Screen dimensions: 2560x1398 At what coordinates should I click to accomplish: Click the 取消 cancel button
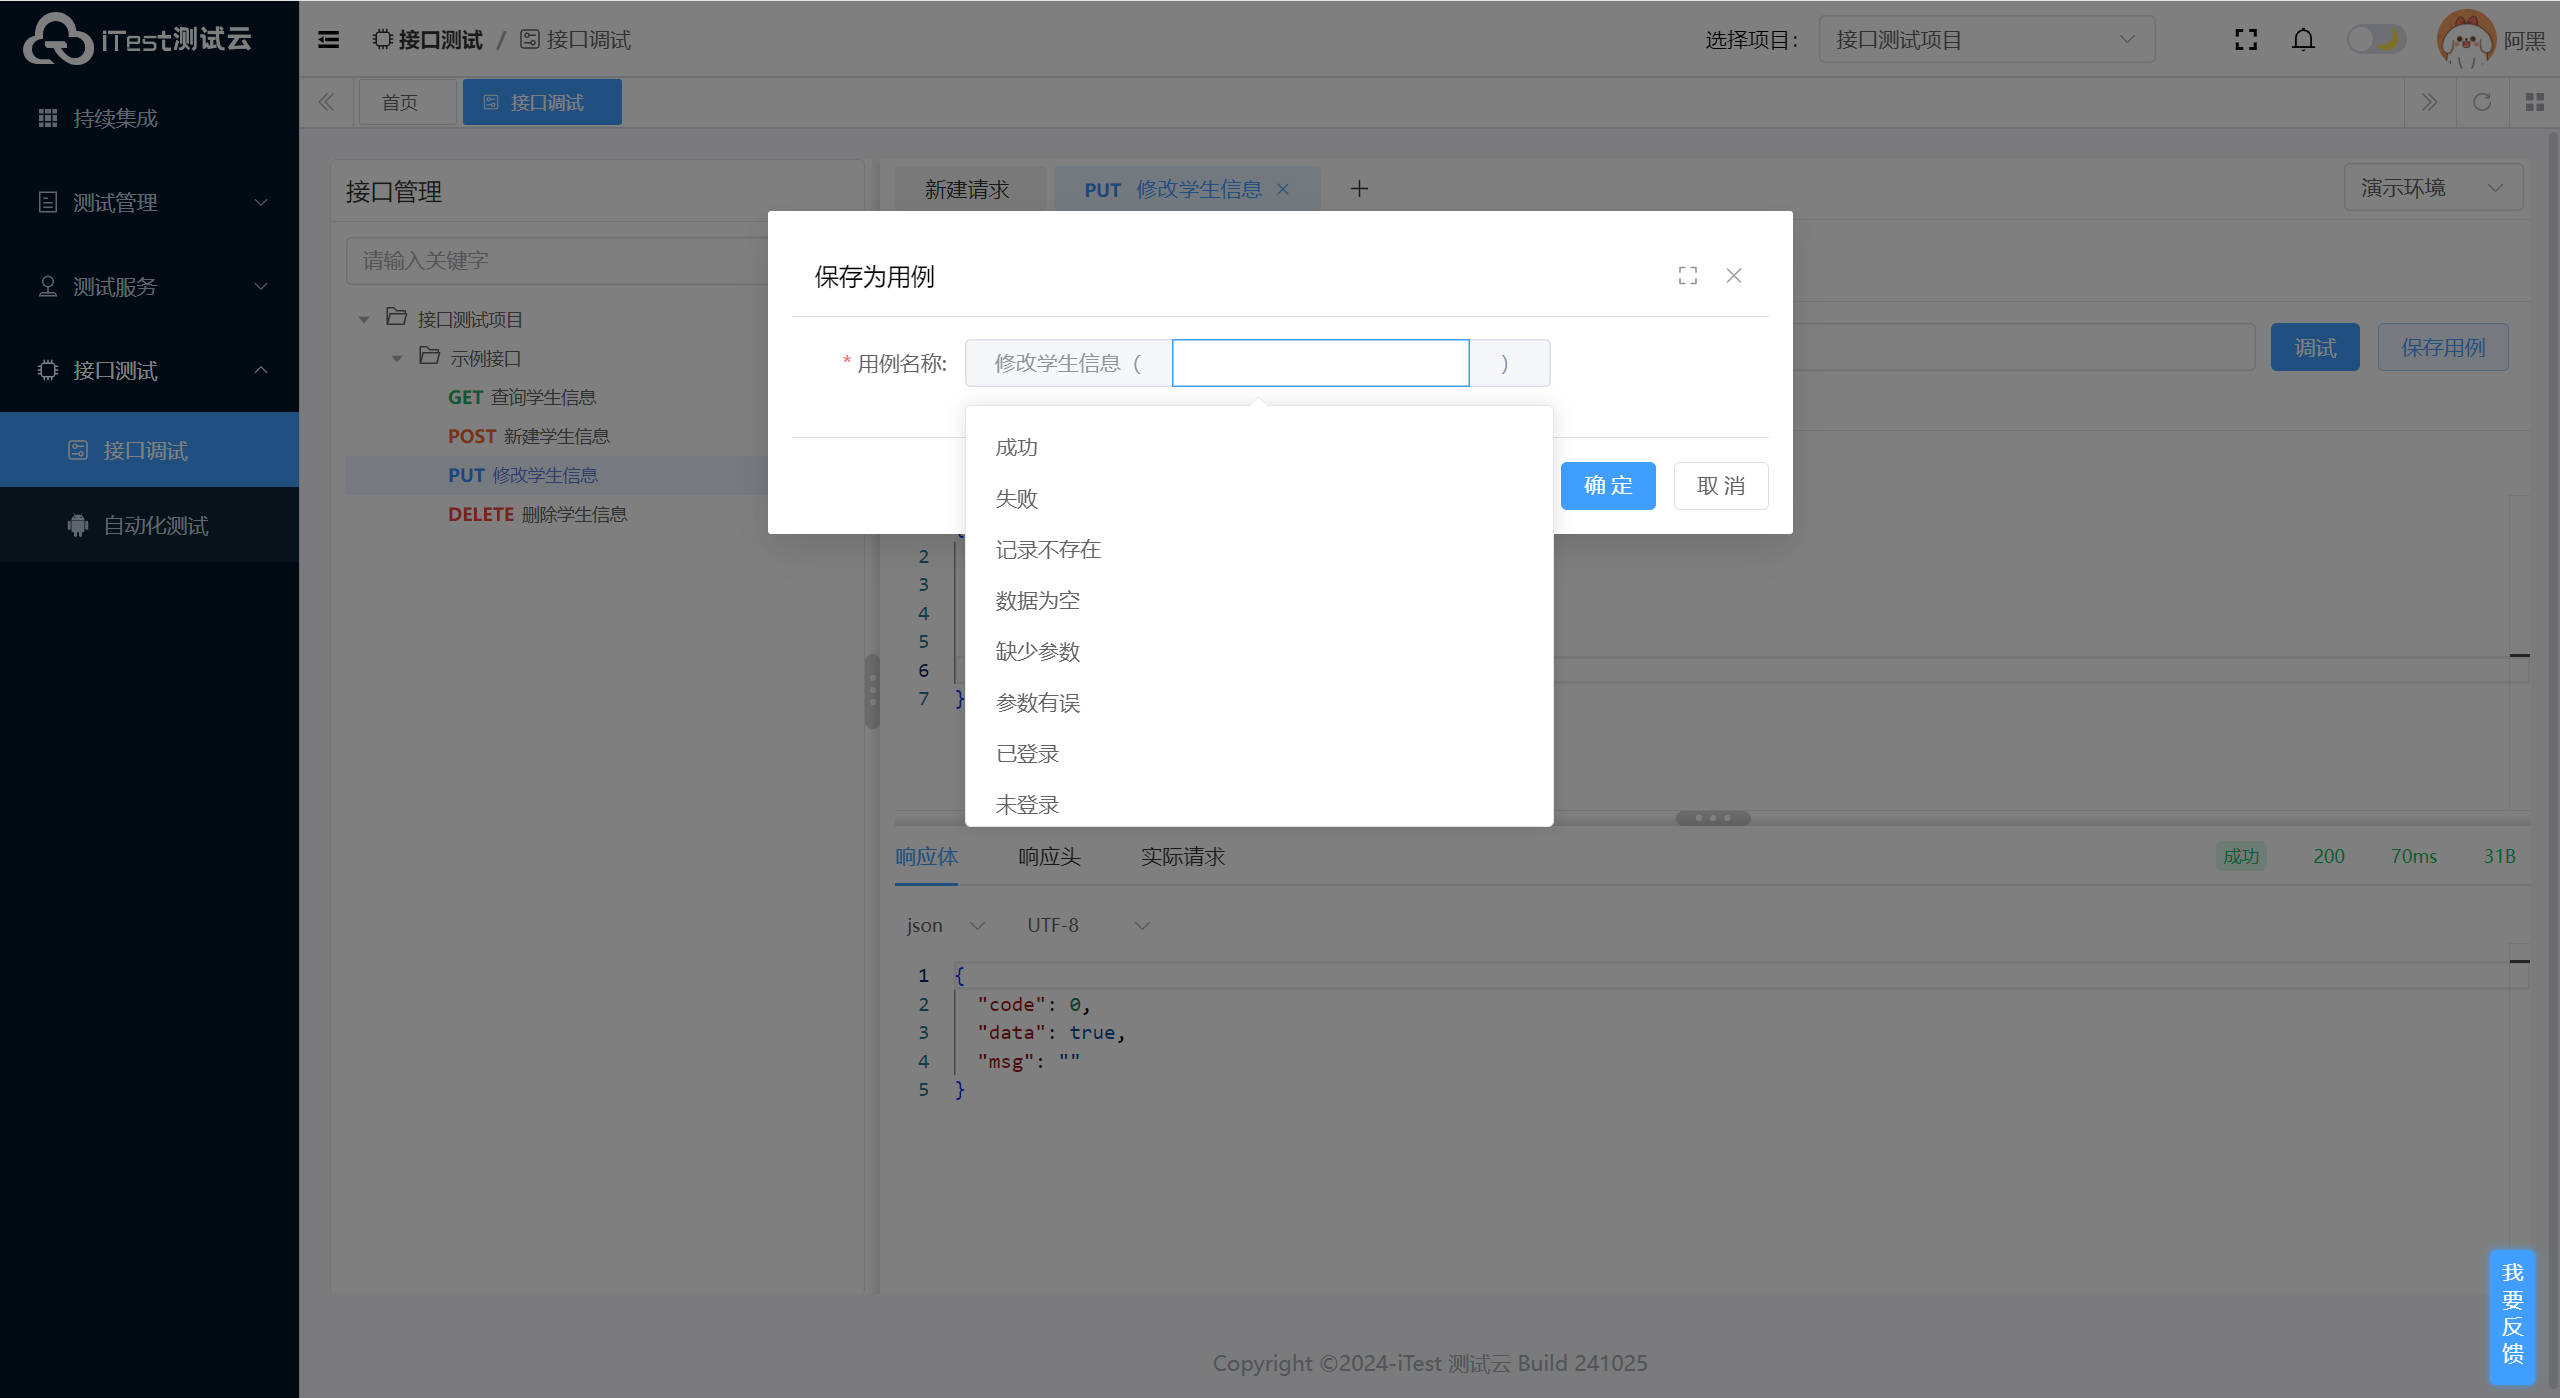[1720, 486]
